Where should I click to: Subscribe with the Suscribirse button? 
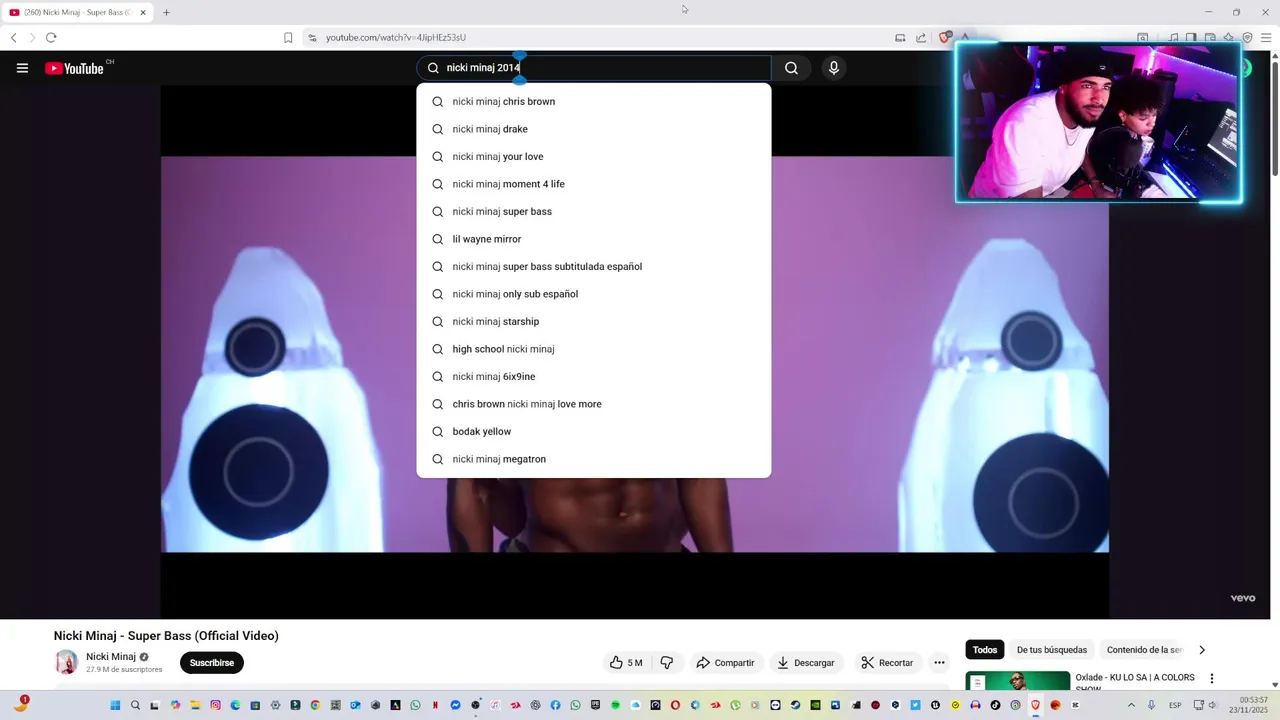point(212,663)
